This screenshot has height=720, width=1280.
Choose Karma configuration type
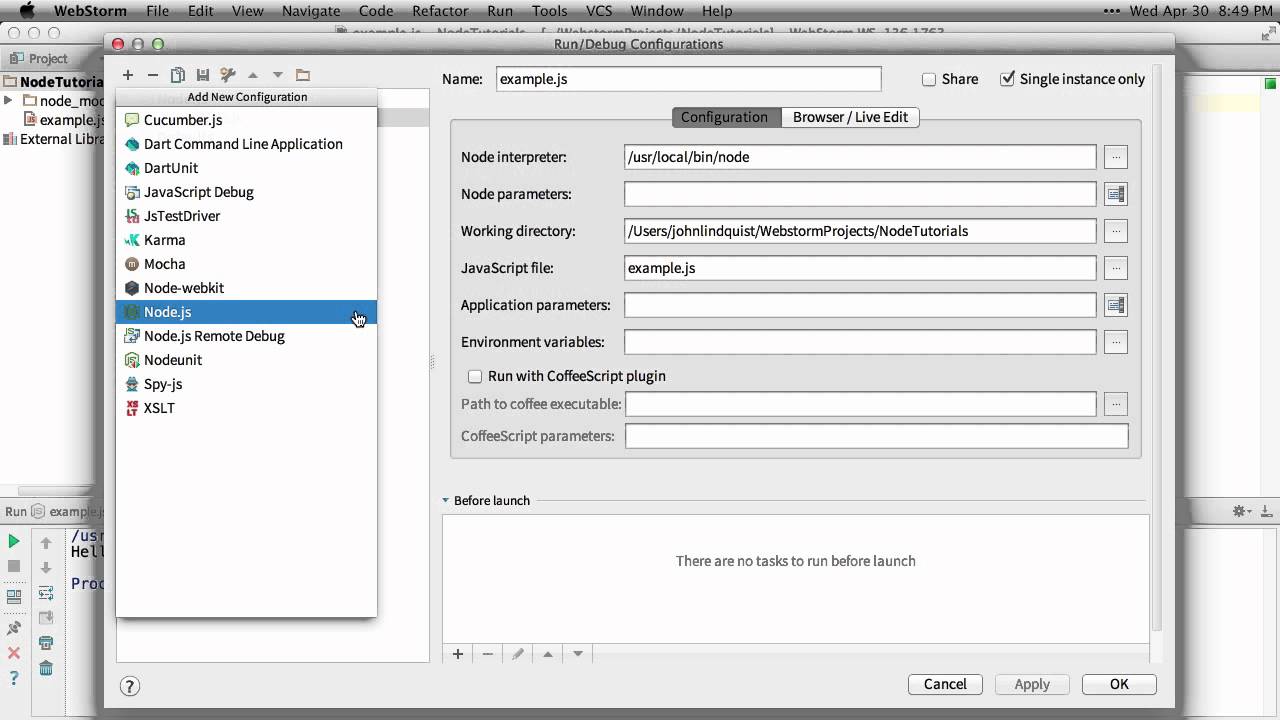pyautogui.click(x=246, y=240)
